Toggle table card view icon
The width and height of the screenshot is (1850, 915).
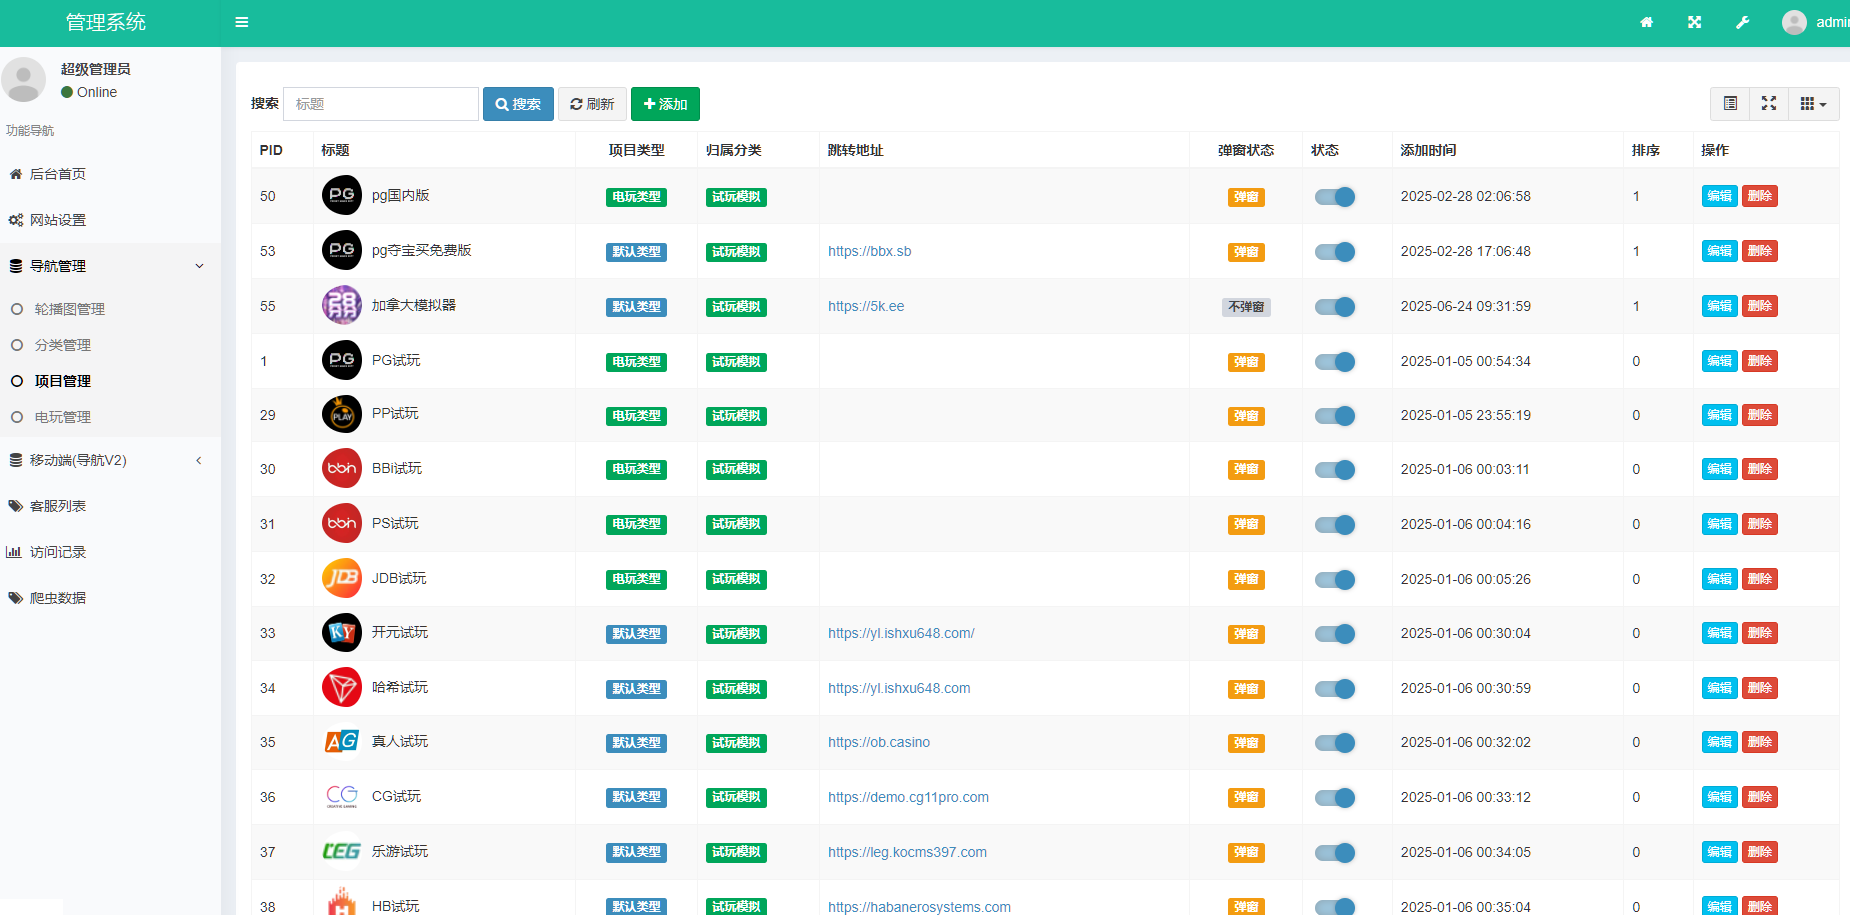[1730, 104]
